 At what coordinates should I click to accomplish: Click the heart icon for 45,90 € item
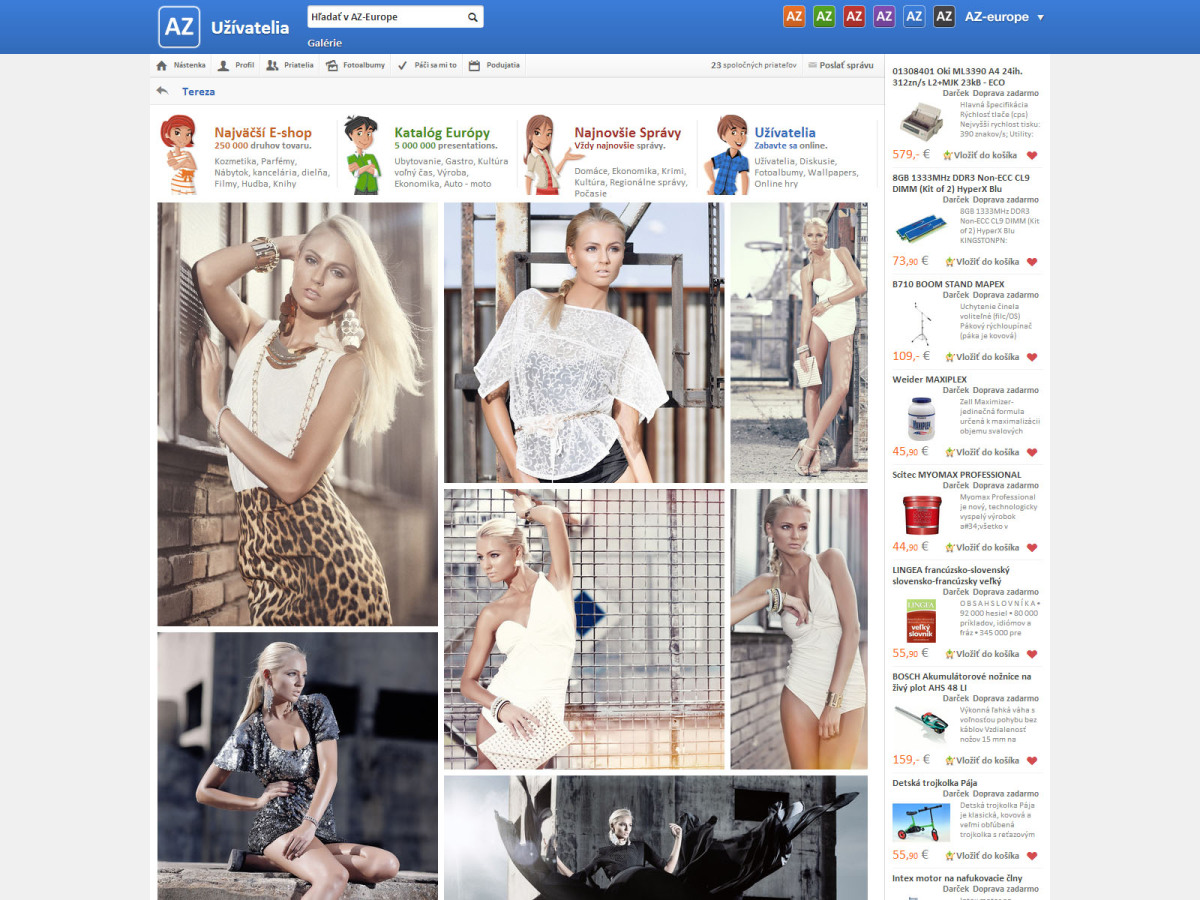click(1032, 452)
